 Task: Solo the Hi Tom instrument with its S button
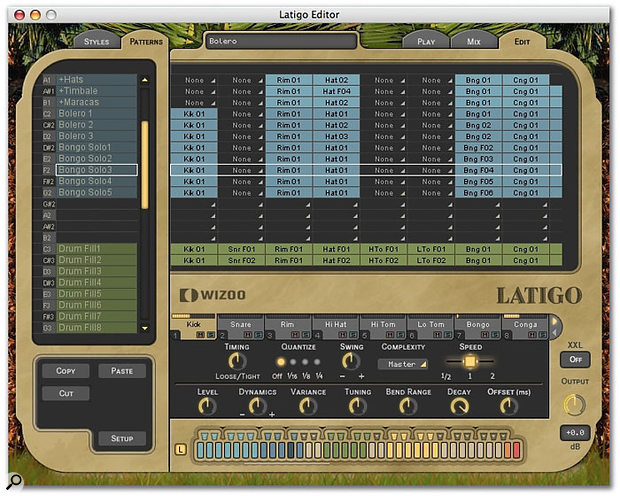point(400,335)
